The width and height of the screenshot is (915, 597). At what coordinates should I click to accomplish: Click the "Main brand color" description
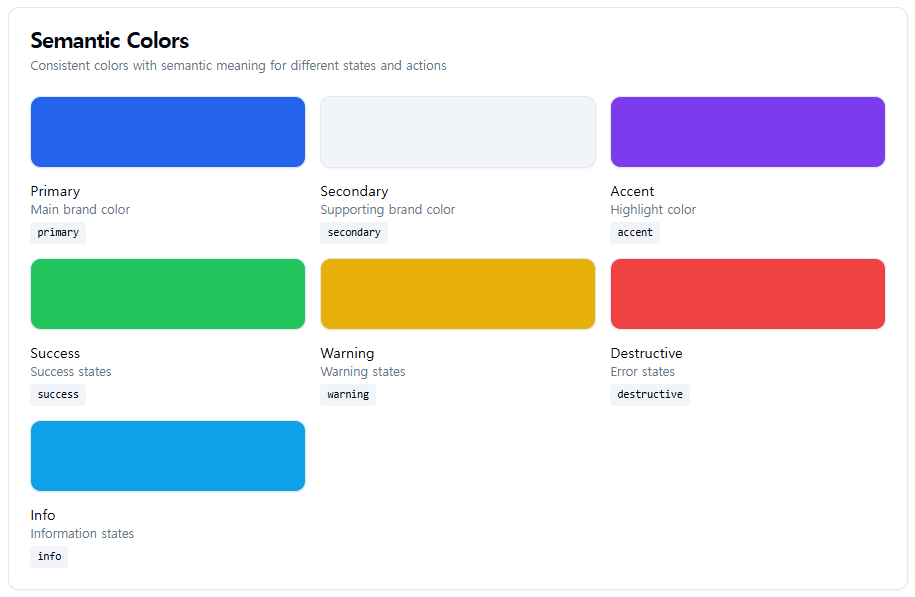click(x=80, y=210)
